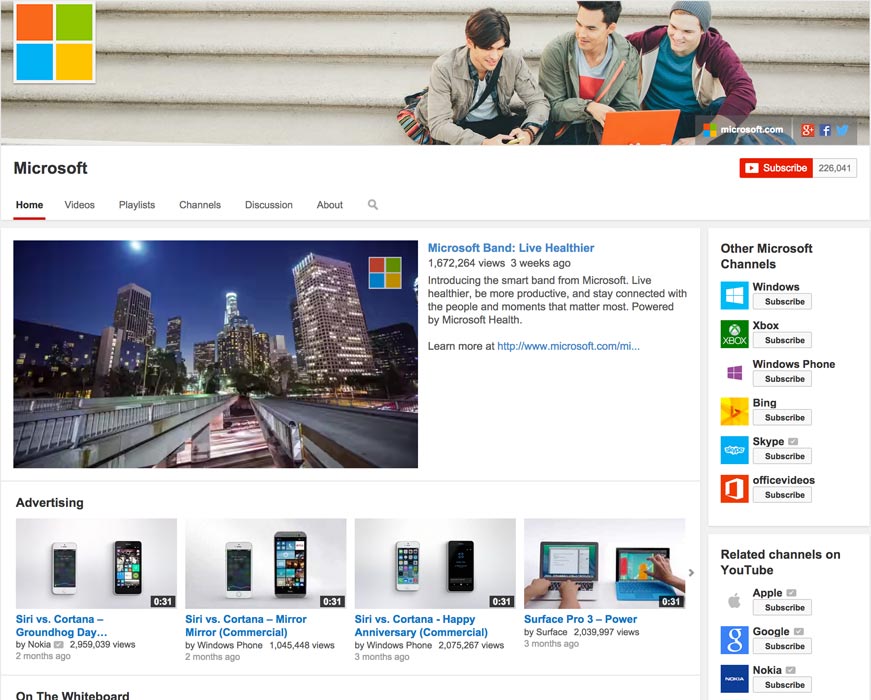Viewport: 871px width, 700px height.
Task: Subscribe to the officevideos channel
Action: point(782,494)
